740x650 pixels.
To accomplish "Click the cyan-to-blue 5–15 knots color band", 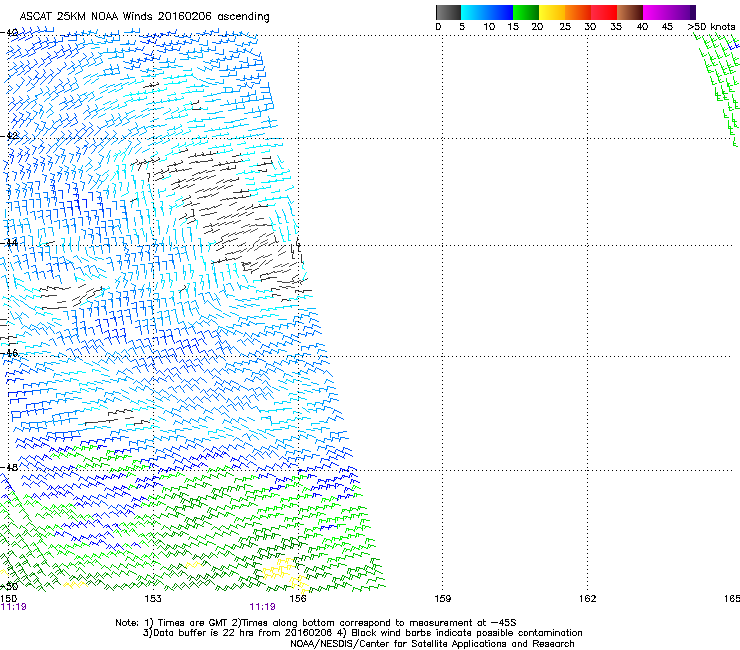I will pos(487,12).
